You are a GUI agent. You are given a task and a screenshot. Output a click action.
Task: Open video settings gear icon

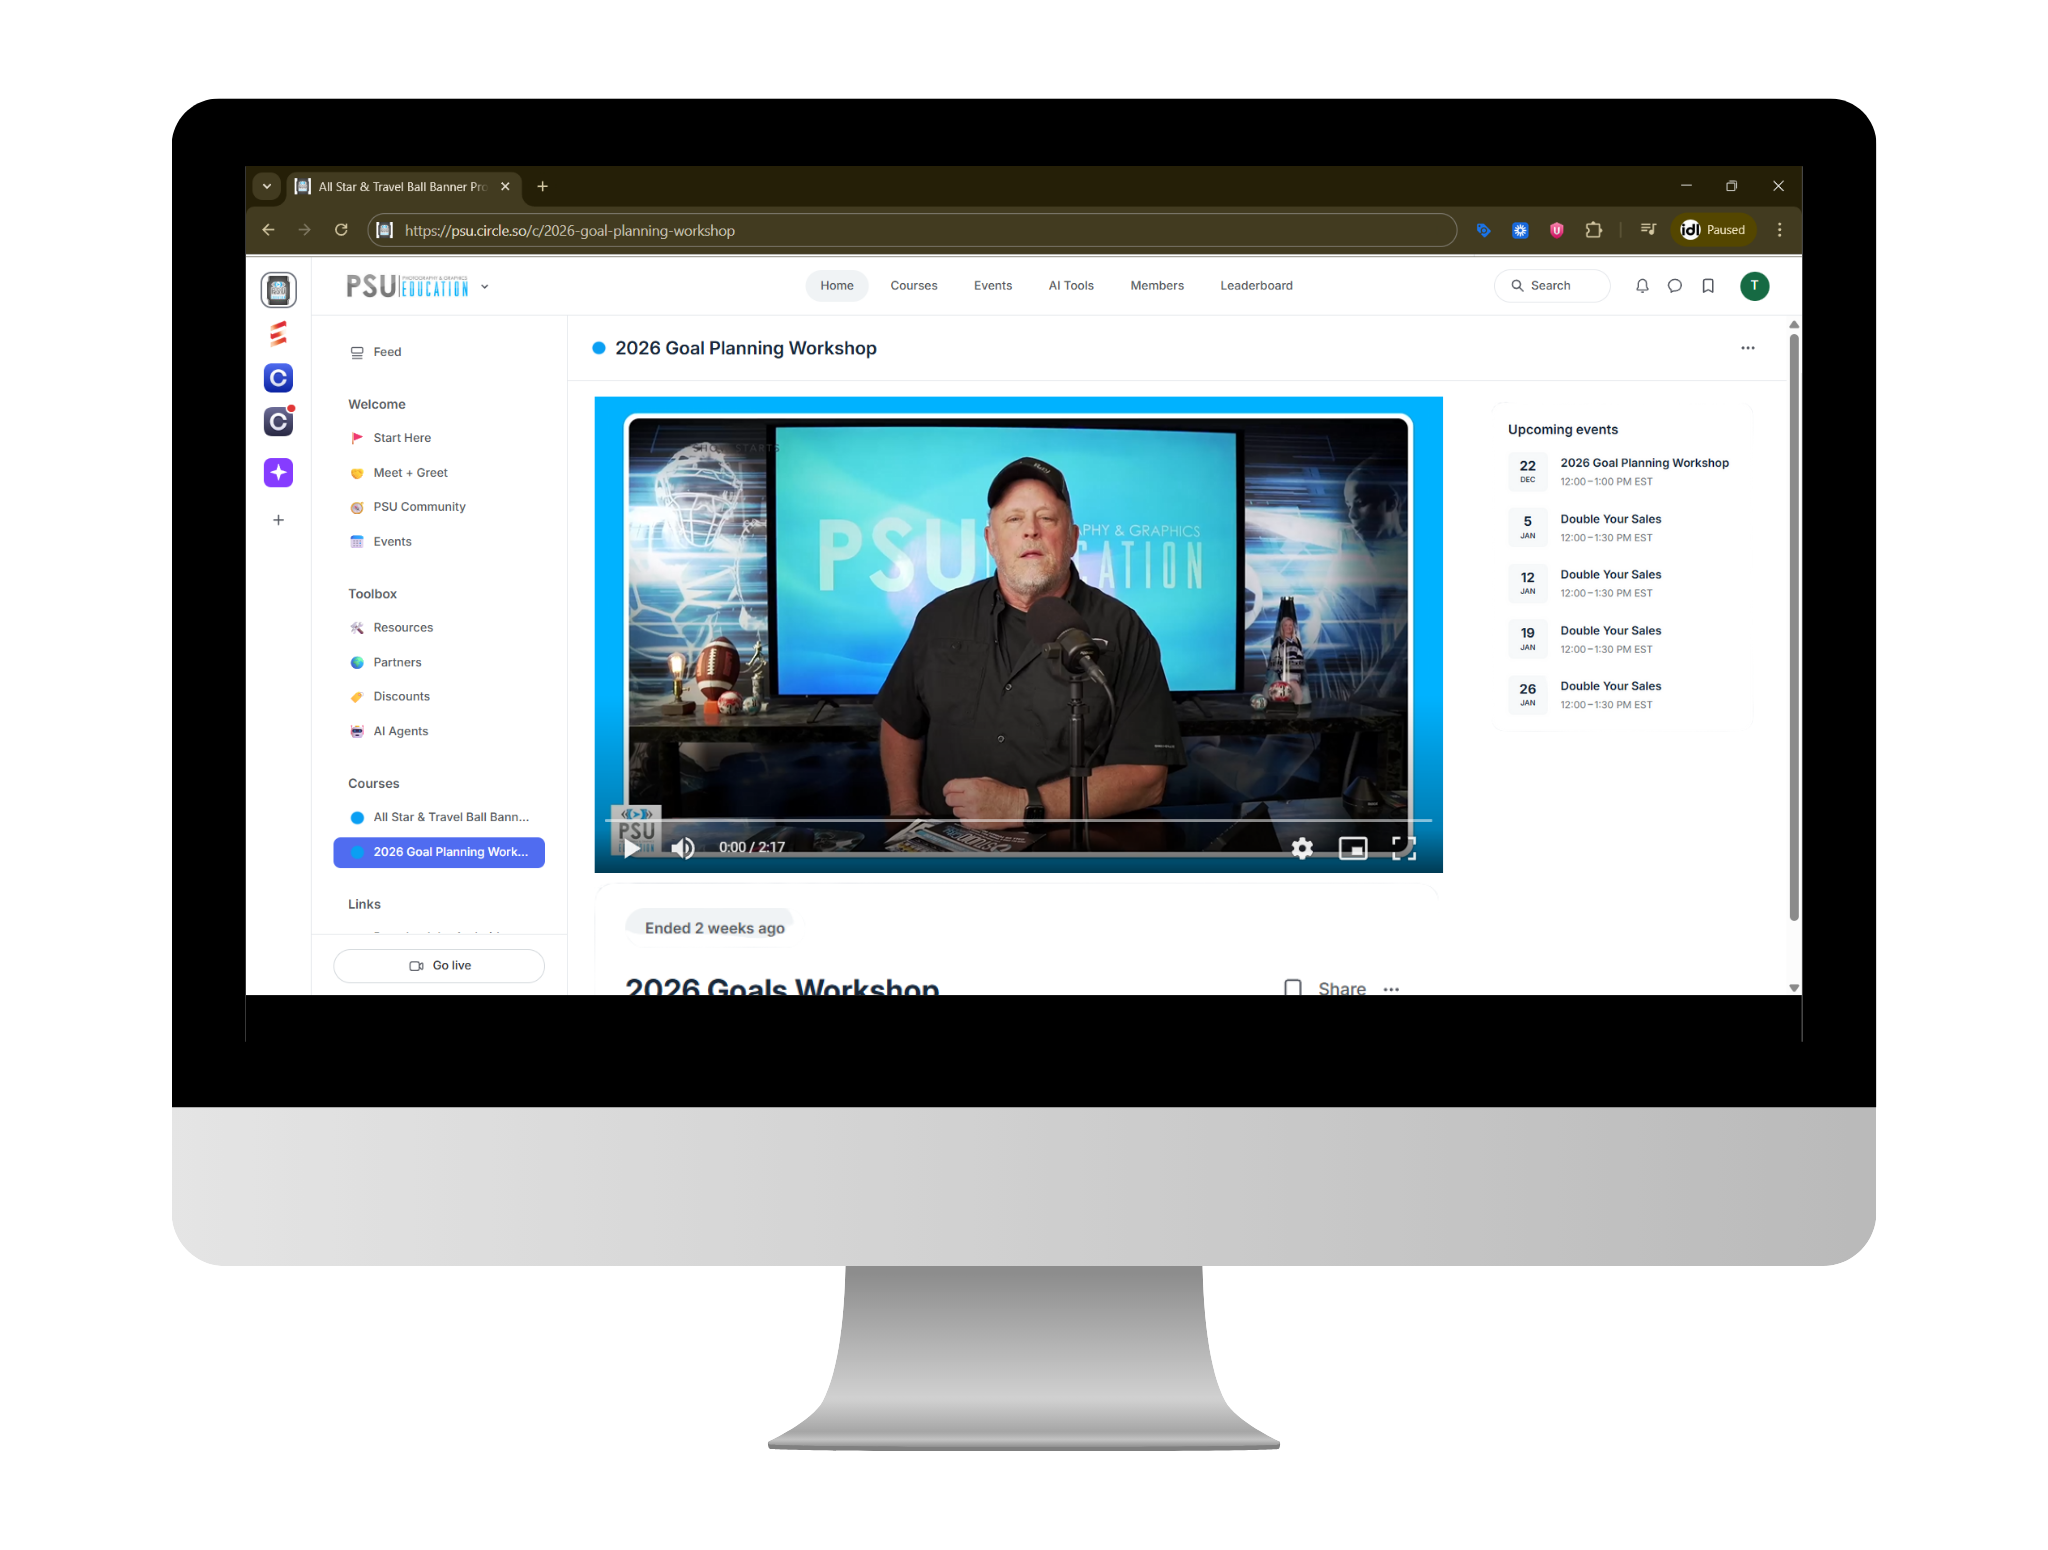(x=1302, y=848)
